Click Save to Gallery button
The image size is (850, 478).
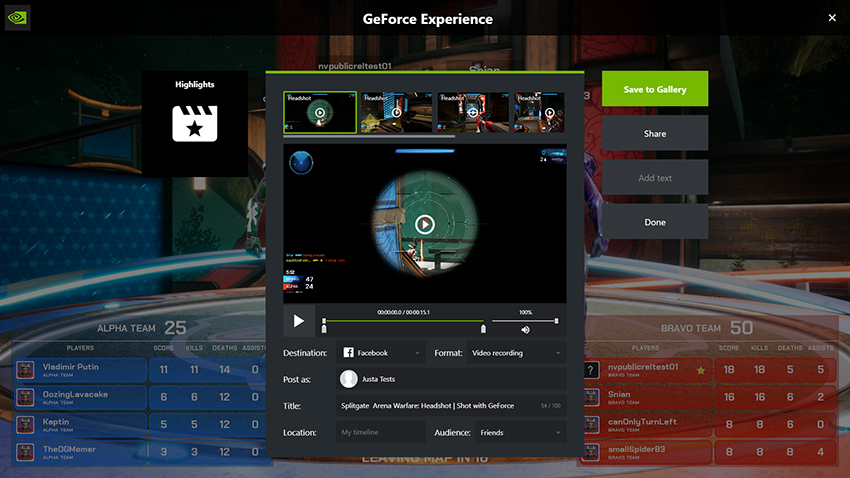coord(655,89)
